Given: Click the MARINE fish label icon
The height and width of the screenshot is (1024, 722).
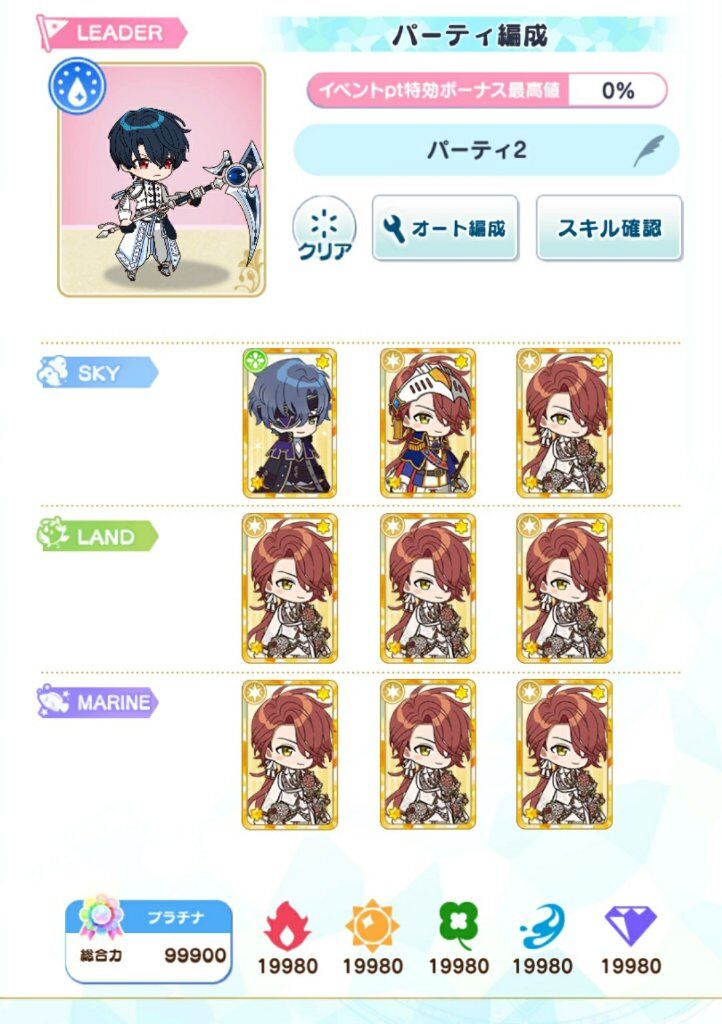Looking at the screenshot, I should pyautogui.click(x=53, y=702).
